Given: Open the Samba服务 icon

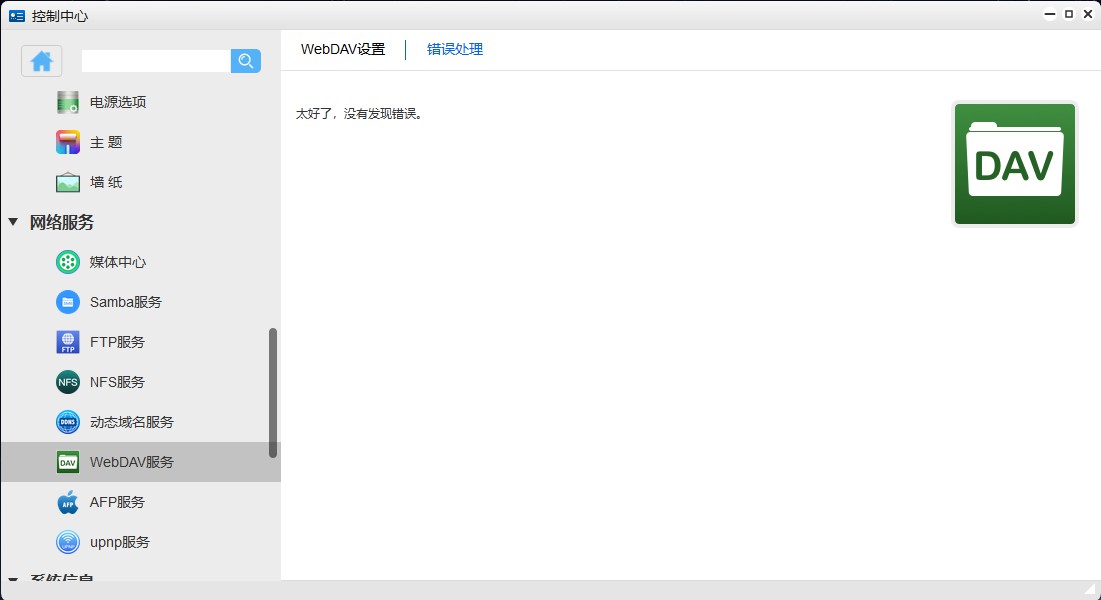Looking at the screenshot, I should click(x=68, y=302).
